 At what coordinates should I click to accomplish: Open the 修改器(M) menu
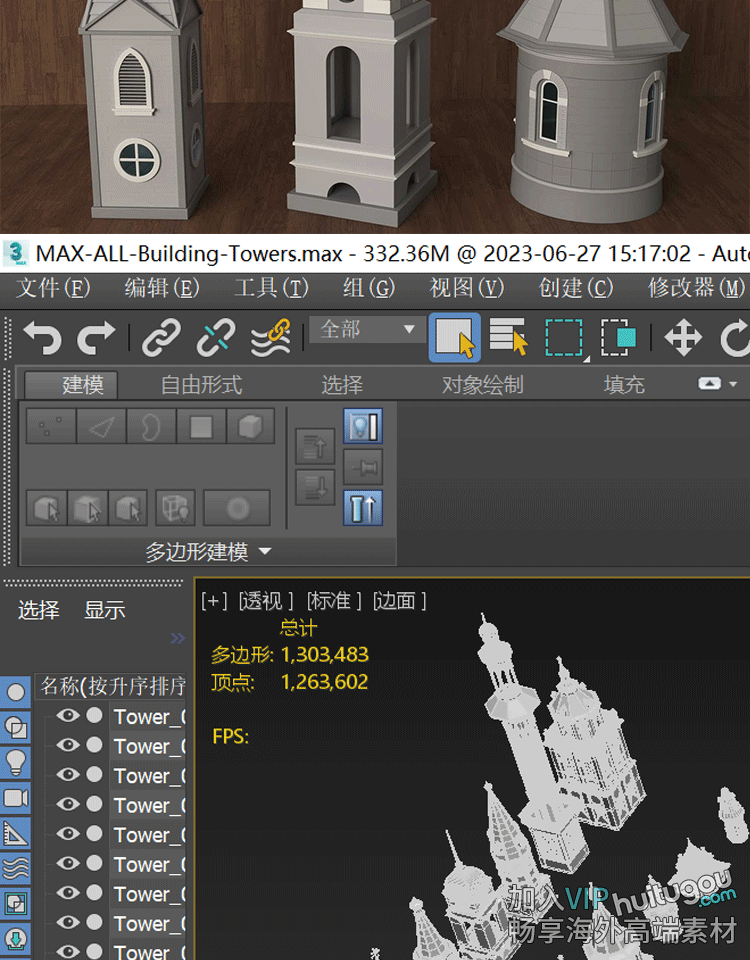(x=696, y=288)
